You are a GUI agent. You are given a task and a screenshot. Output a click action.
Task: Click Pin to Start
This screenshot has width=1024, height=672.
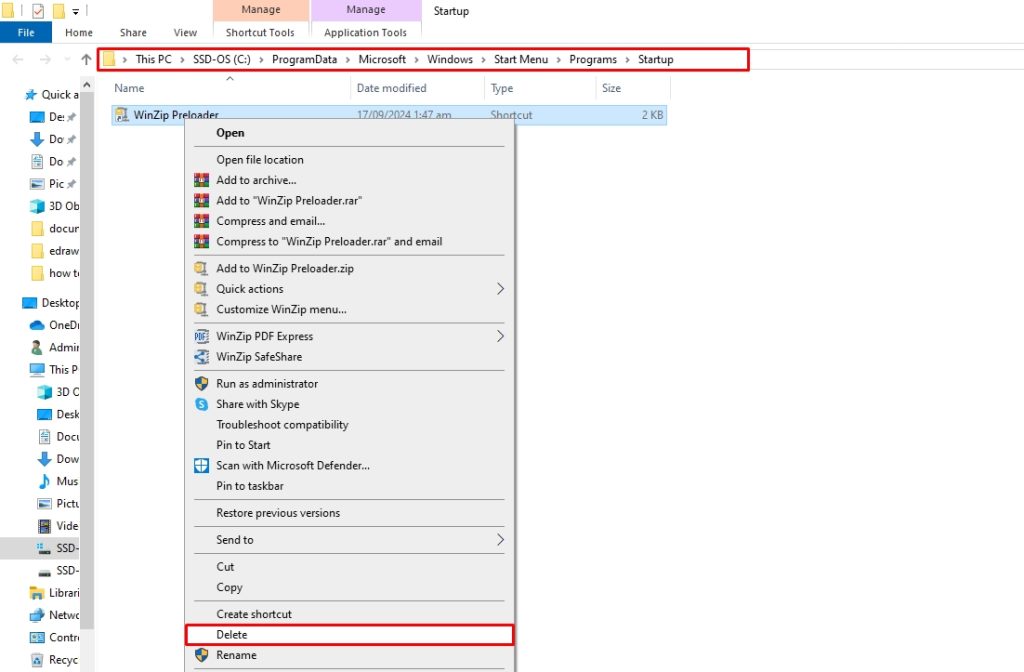349,445
